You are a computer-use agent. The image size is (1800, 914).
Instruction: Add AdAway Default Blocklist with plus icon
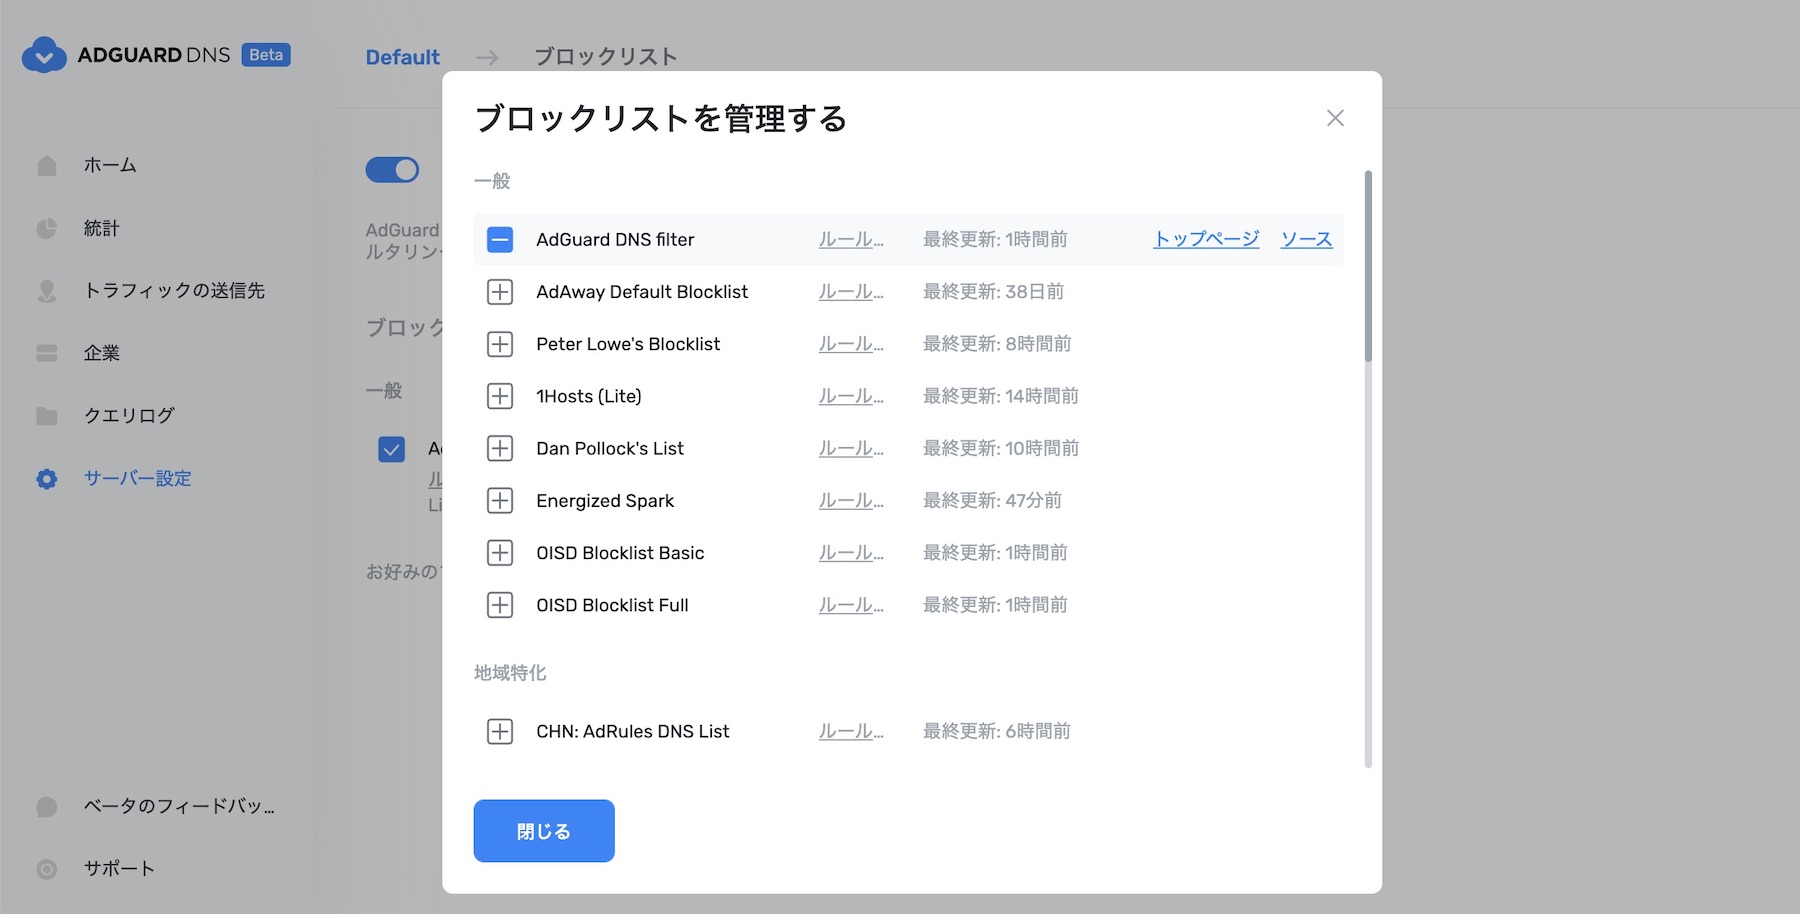(x=500, y=292)
